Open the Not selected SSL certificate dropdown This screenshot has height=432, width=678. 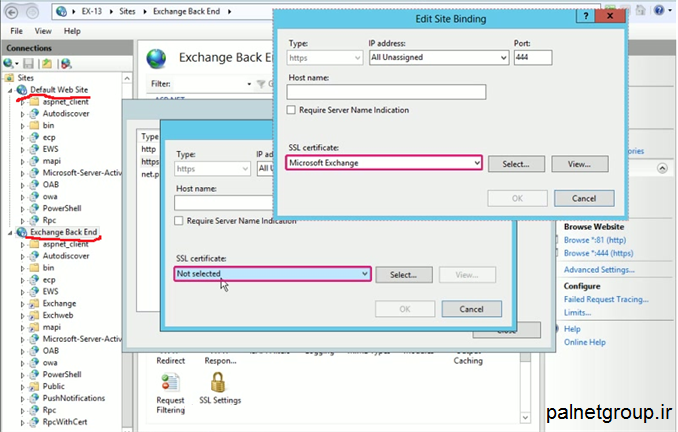coord(365,274)
